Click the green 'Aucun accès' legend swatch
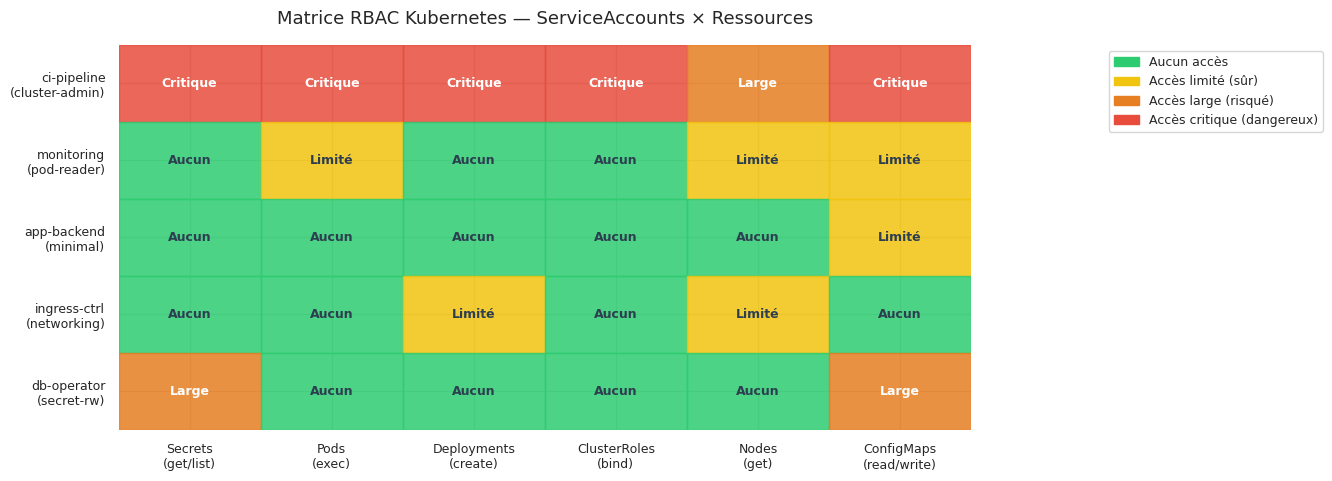The image size is (1332, 481). click(1126, 62)
